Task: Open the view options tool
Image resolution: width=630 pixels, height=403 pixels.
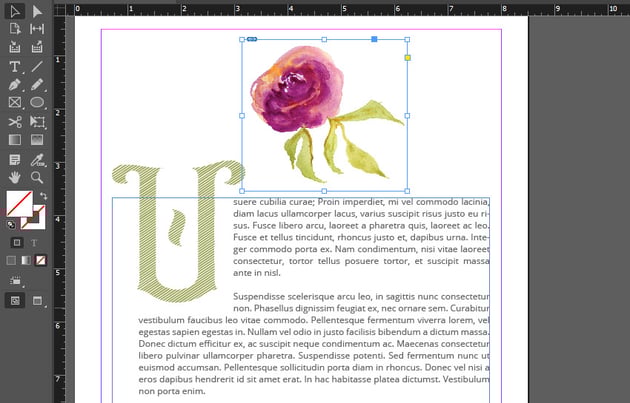Action: coord(15,281)
